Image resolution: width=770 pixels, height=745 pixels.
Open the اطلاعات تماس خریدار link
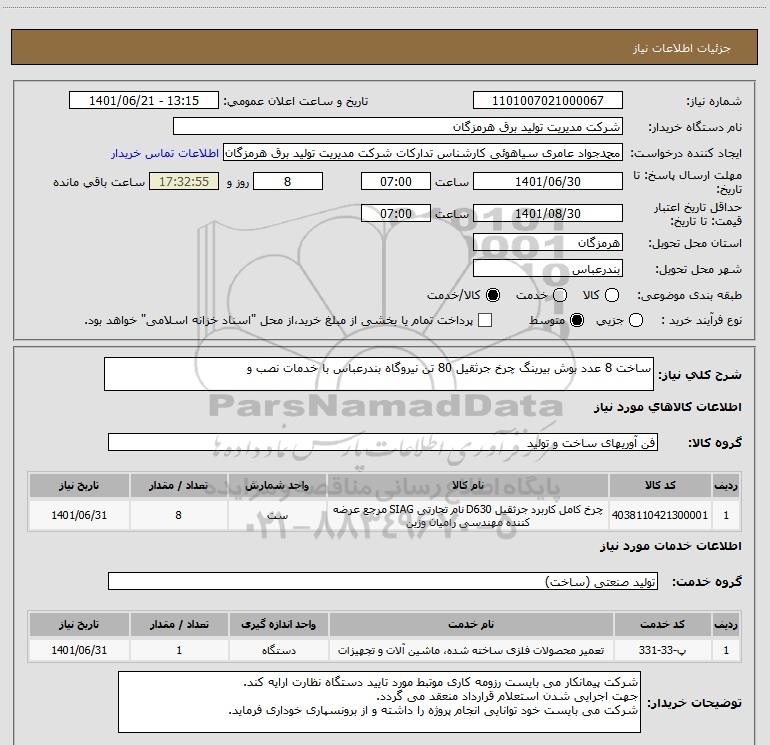165,153
